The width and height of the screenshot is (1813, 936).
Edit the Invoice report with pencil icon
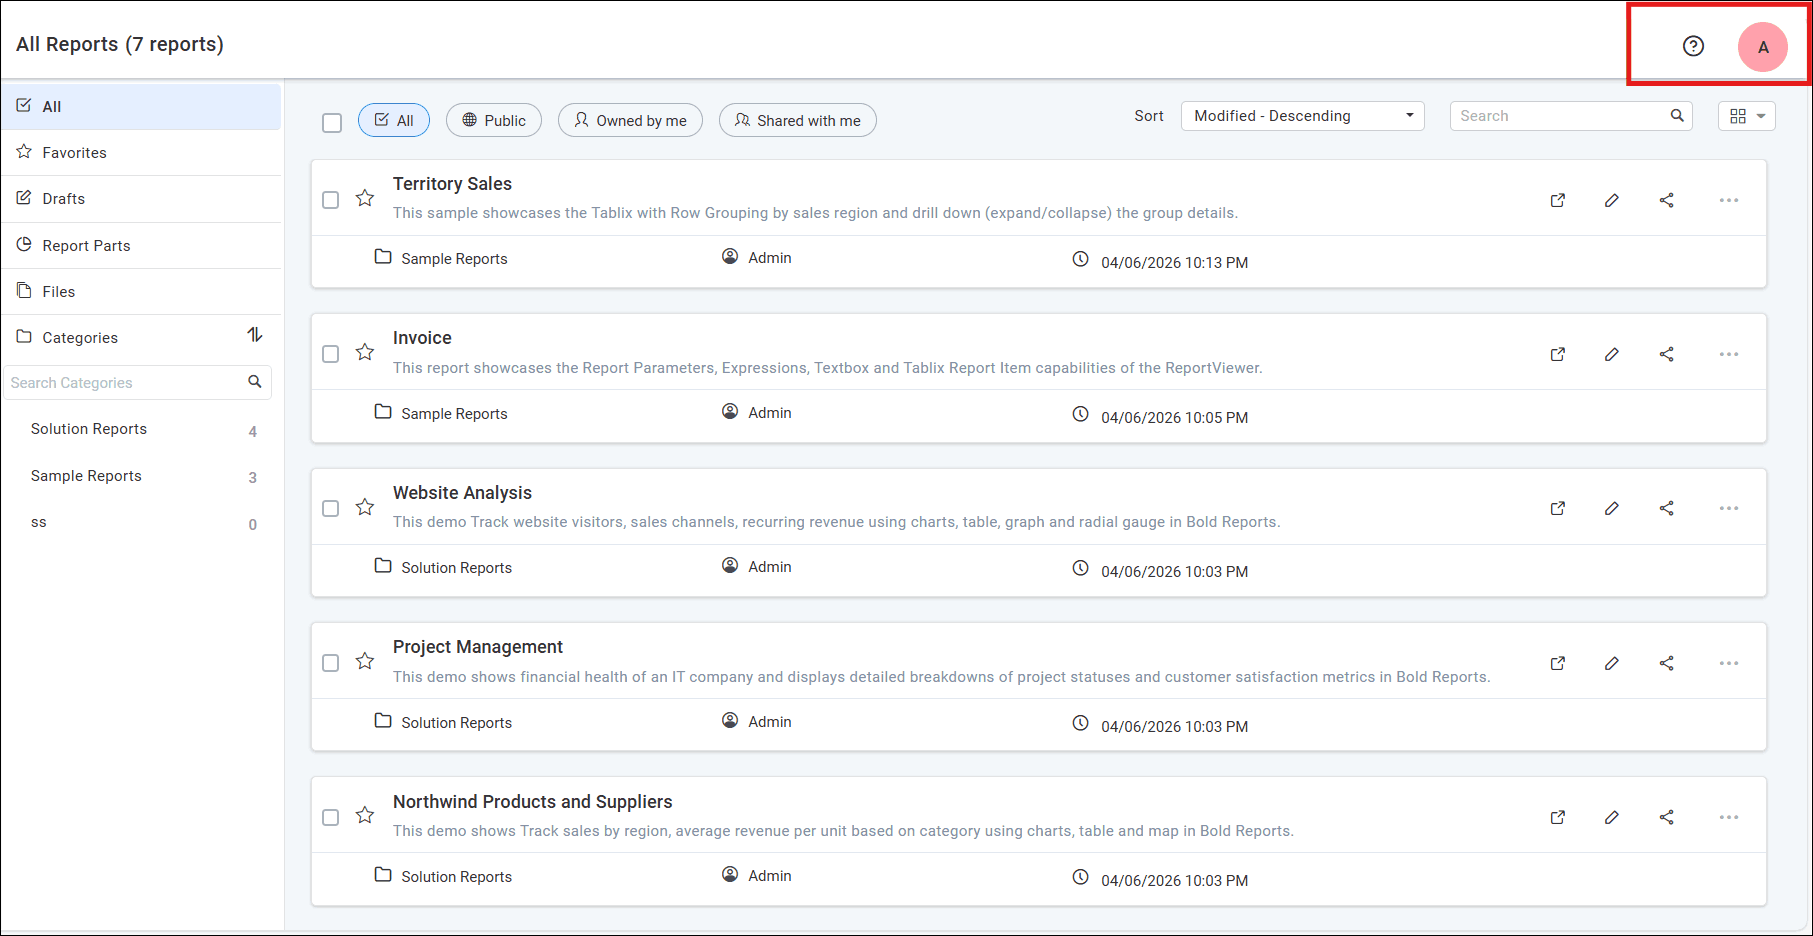[1612, 354]
